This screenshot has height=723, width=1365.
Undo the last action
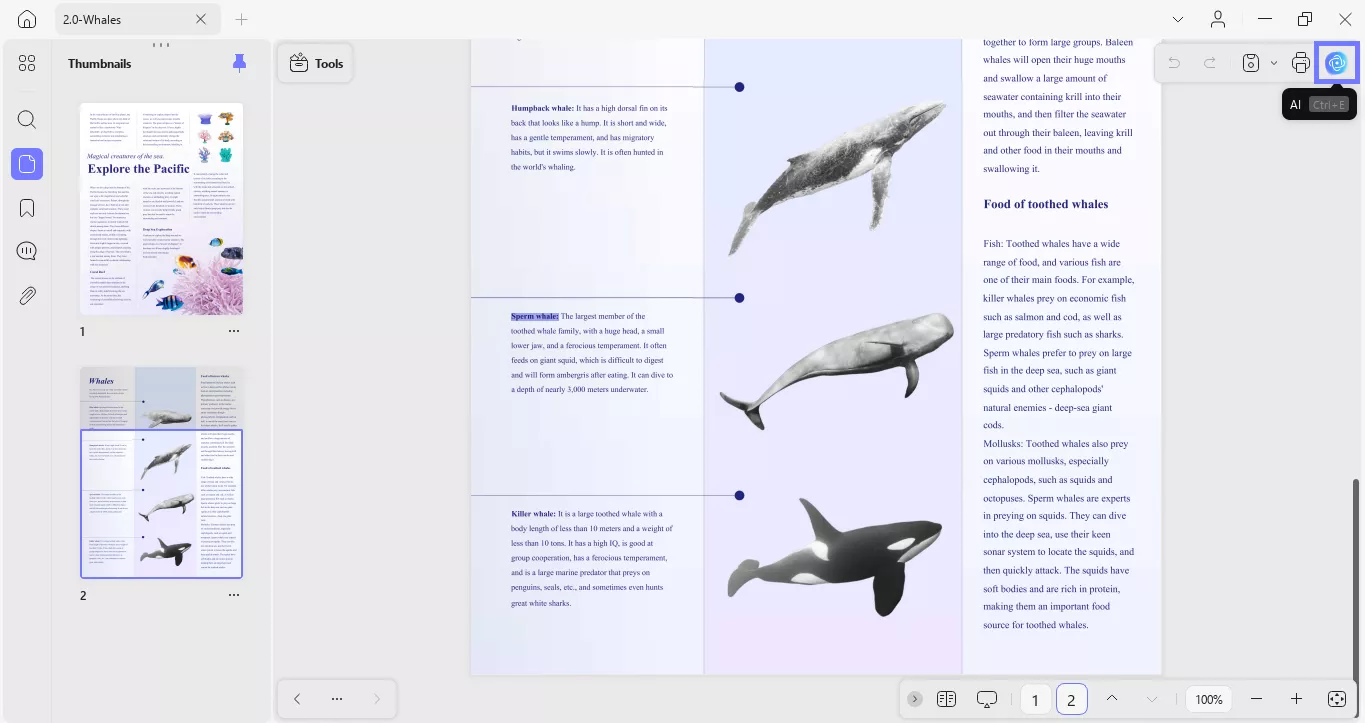click(1174, 63)
